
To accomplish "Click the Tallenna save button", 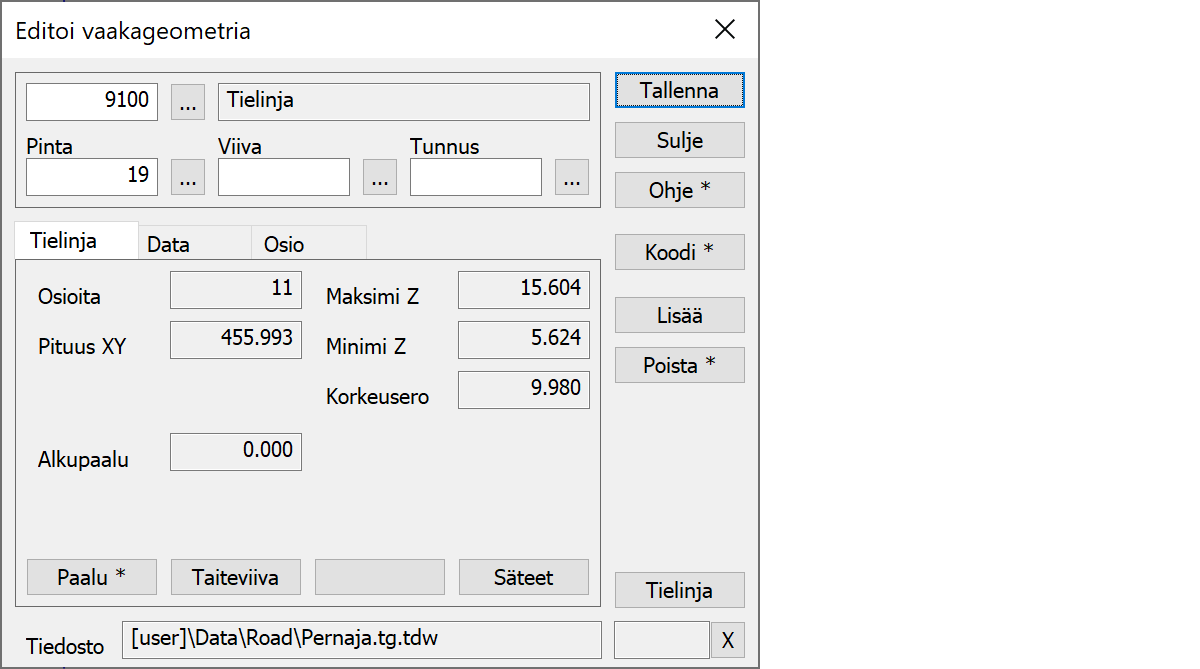I will tap(679, 90).
